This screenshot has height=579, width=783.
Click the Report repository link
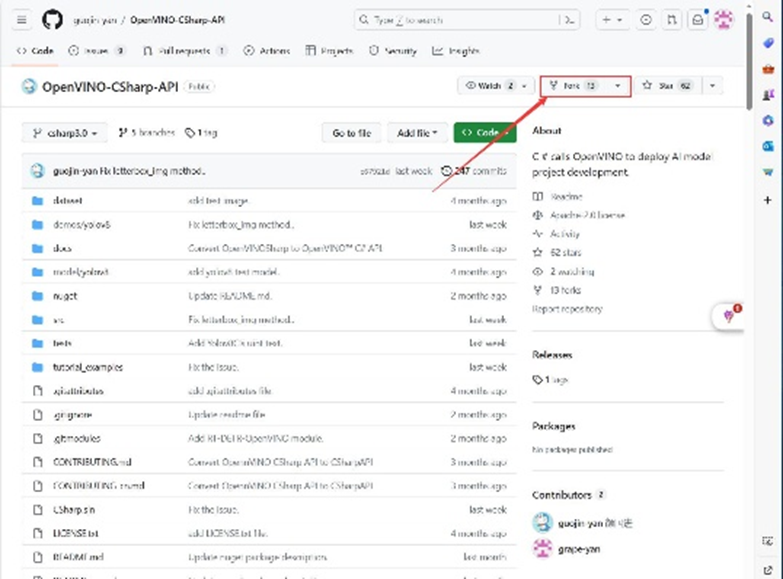point(567,309)
